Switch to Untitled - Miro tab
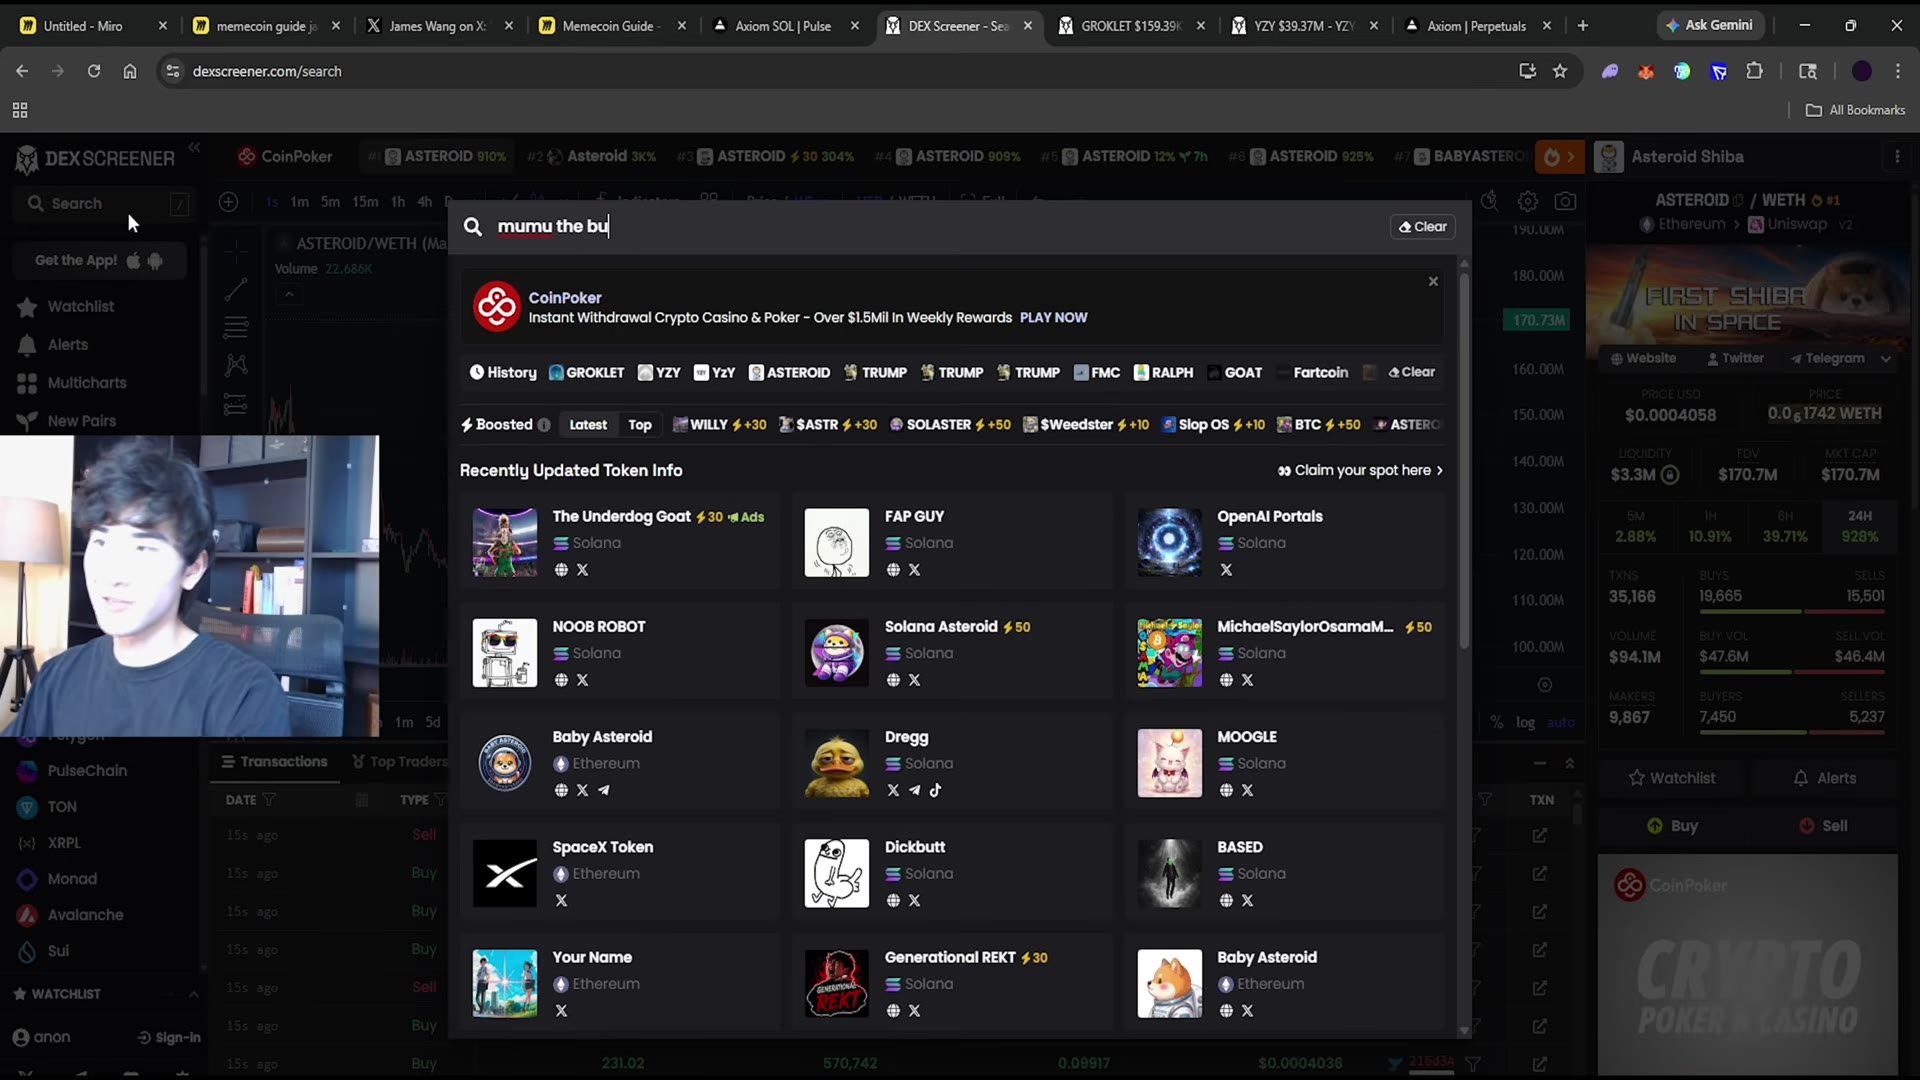This screenshot has width=1920, height=1080. click(92, 26)
